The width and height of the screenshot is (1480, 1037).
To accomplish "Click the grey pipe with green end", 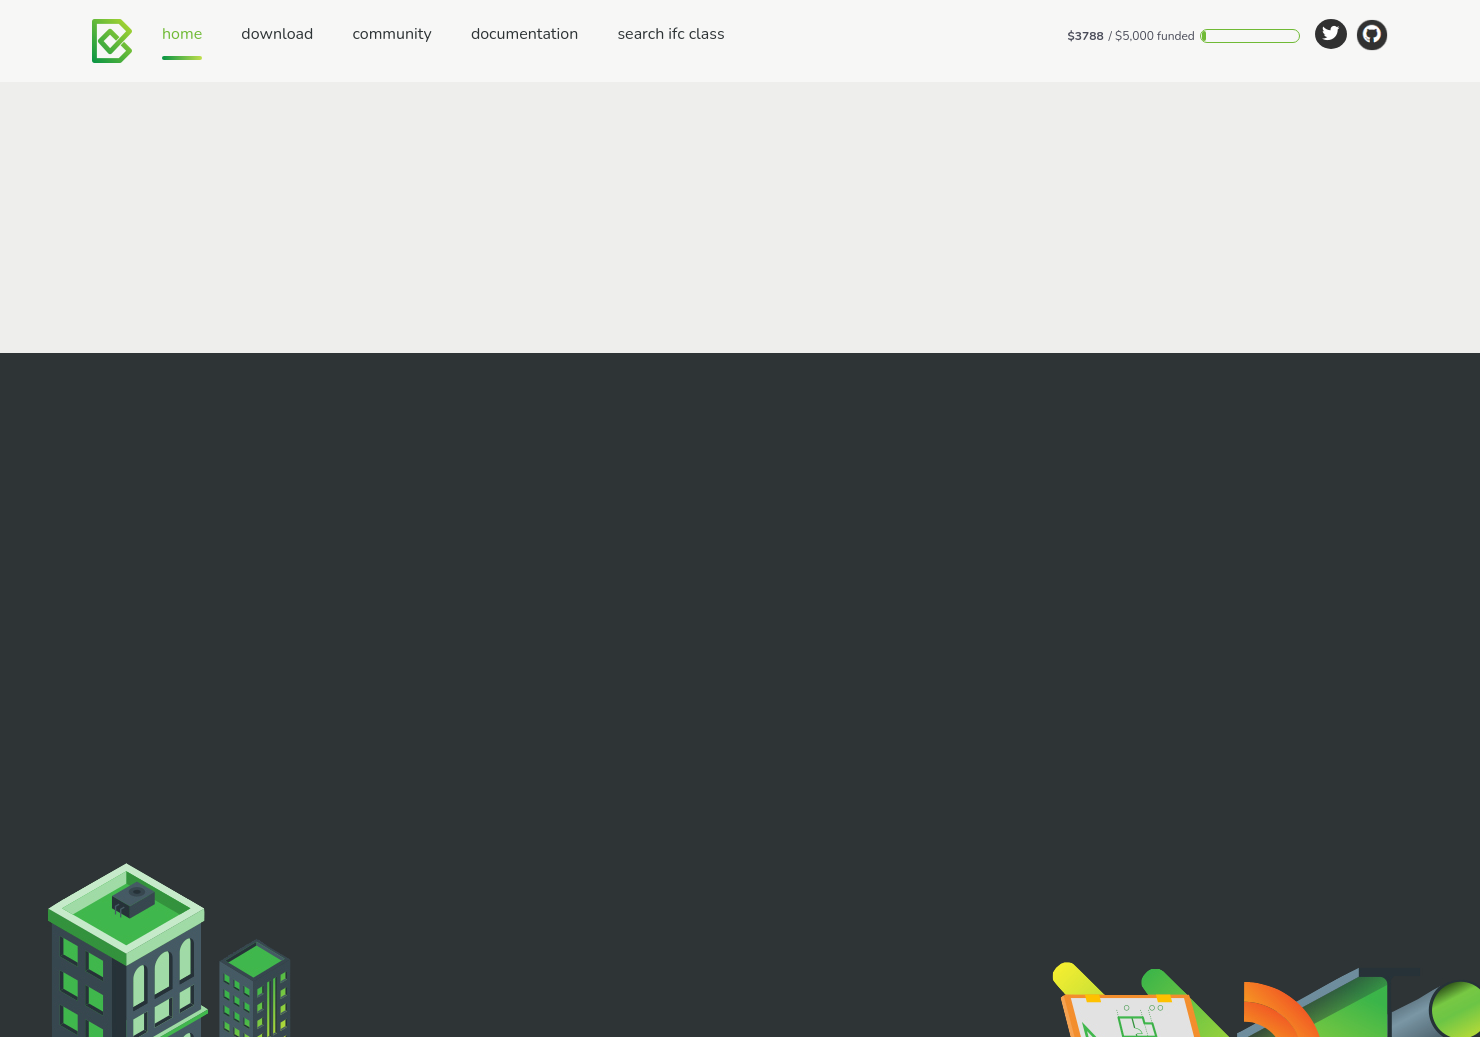I will (1440, 1010).
